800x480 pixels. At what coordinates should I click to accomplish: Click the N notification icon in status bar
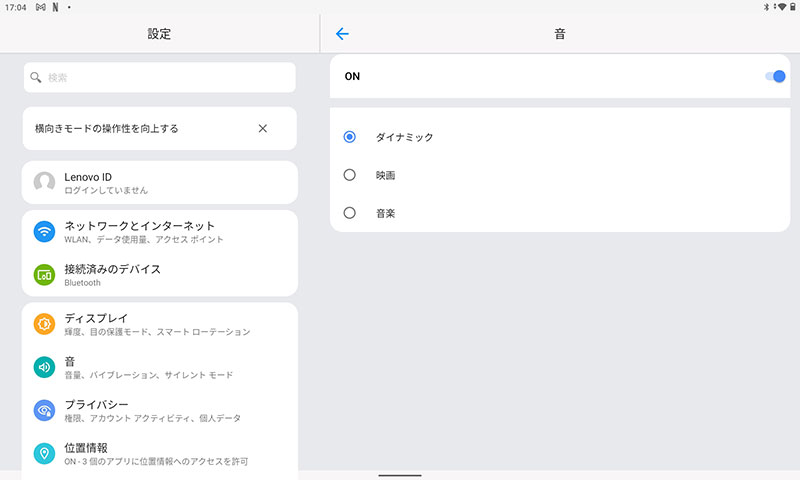click(x=55, y=7)
